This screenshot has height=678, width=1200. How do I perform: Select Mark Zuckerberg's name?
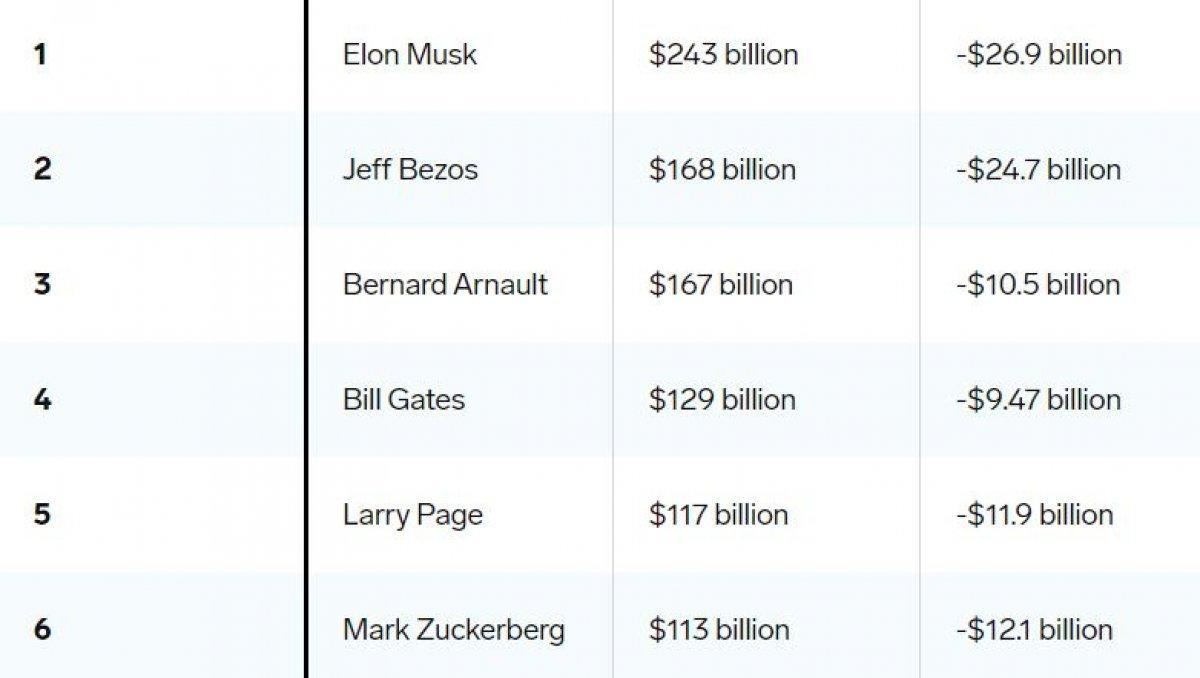click(453, 630)
